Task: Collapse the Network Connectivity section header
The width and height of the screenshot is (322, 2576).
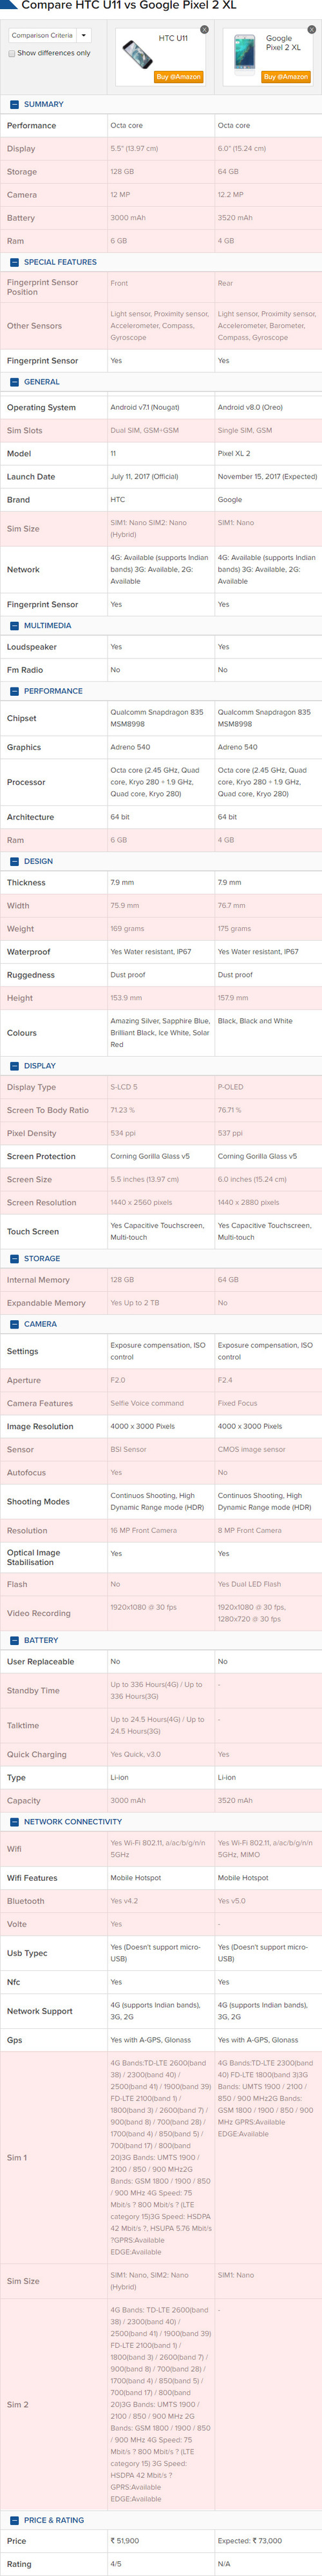Action: click(x=161, y=1822)
